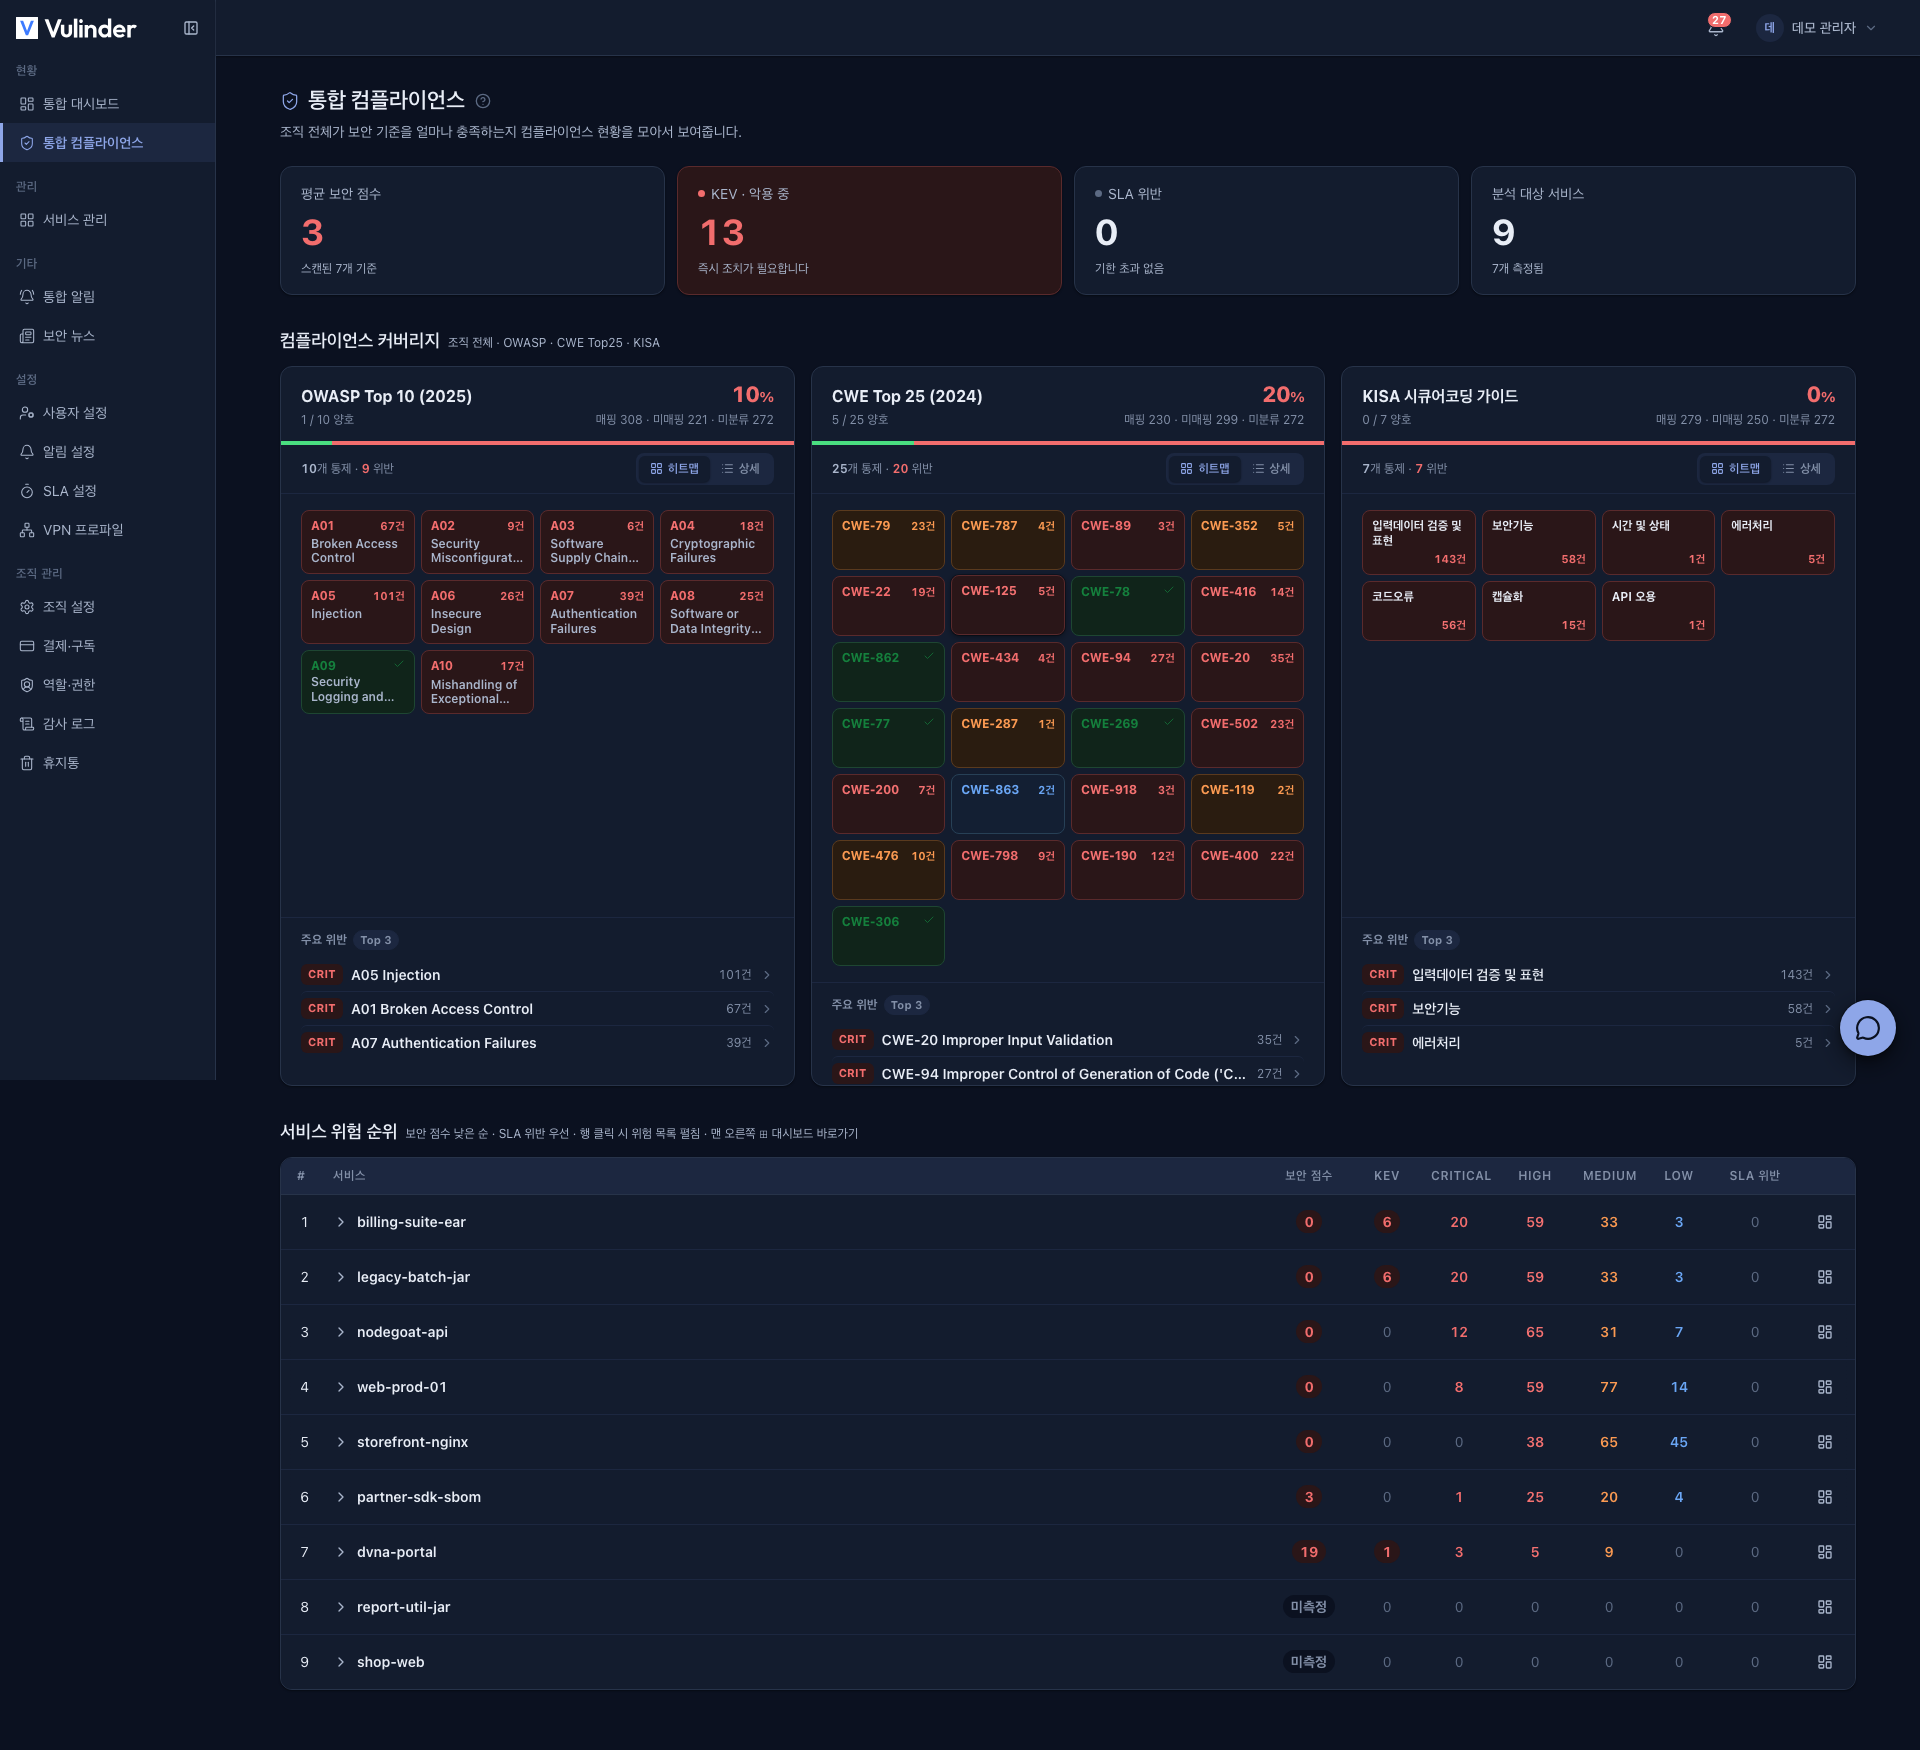Click the green CWE-306 heatmap tile
This screenshot has width=1920, height=1750.
888,936
